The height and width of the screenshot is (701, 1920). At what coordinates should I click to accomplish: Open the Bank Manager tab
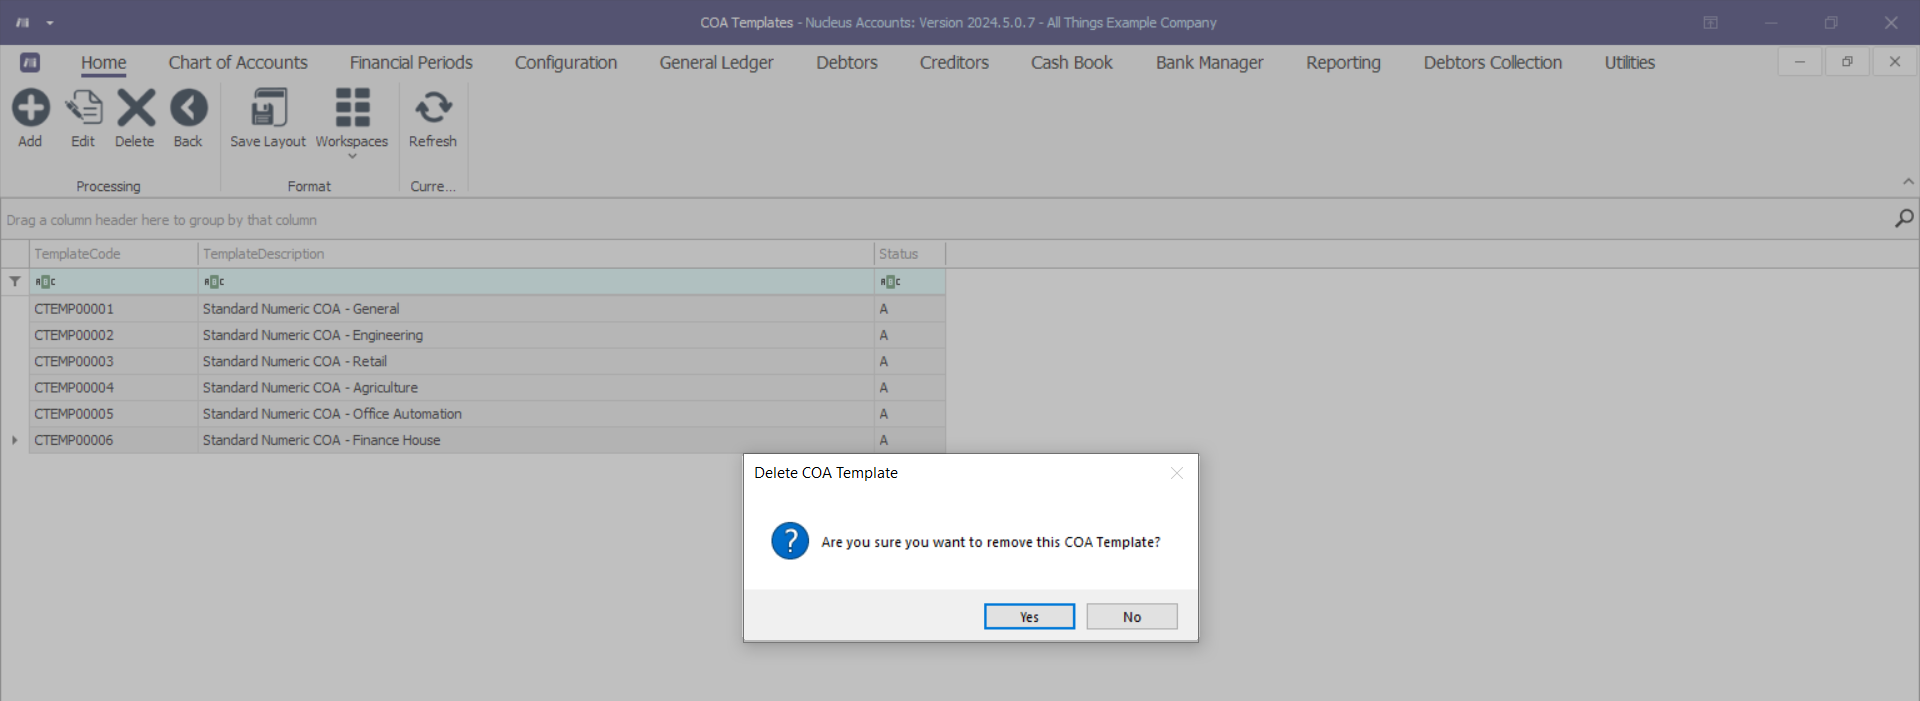click(x=1209, y=62)
